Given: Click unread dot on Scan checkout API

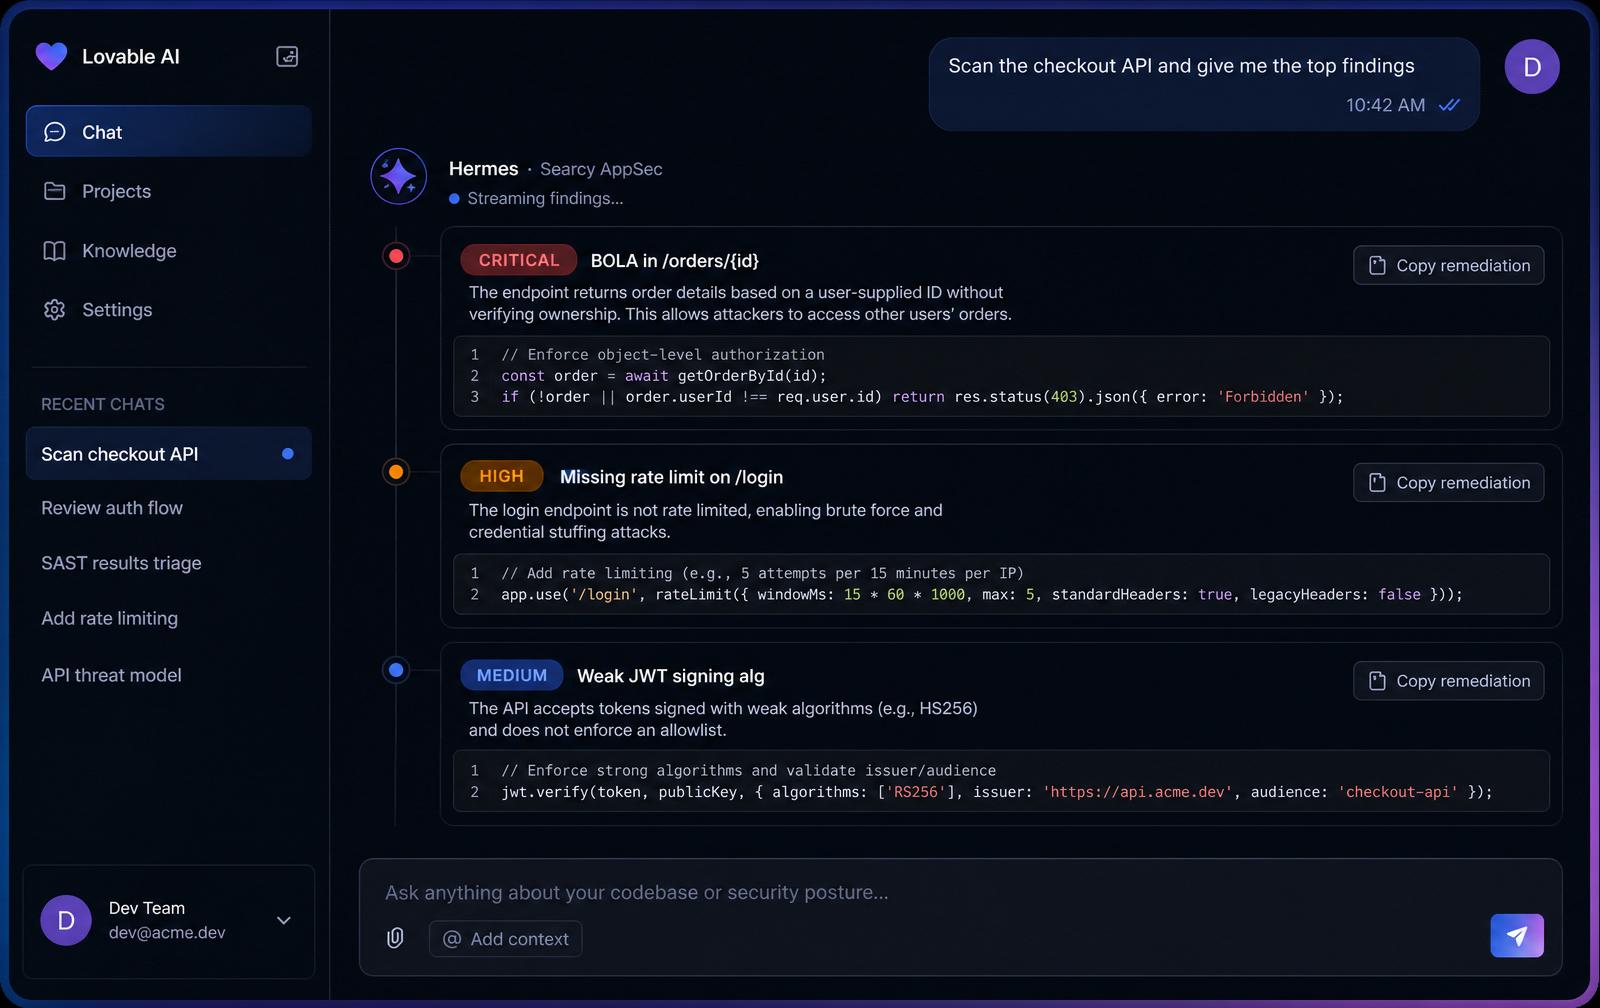Looking at the screenshot, I should [x=288, y=454].
